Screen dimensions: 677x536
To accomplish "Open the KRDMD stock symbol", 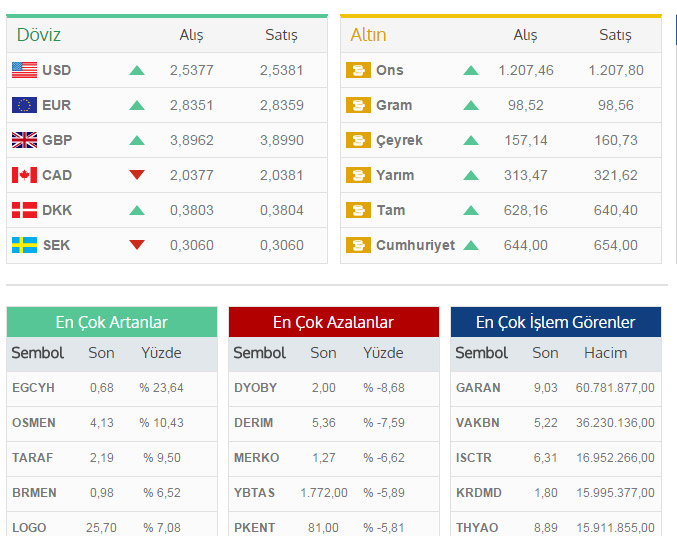I will (x=479, y=492).
